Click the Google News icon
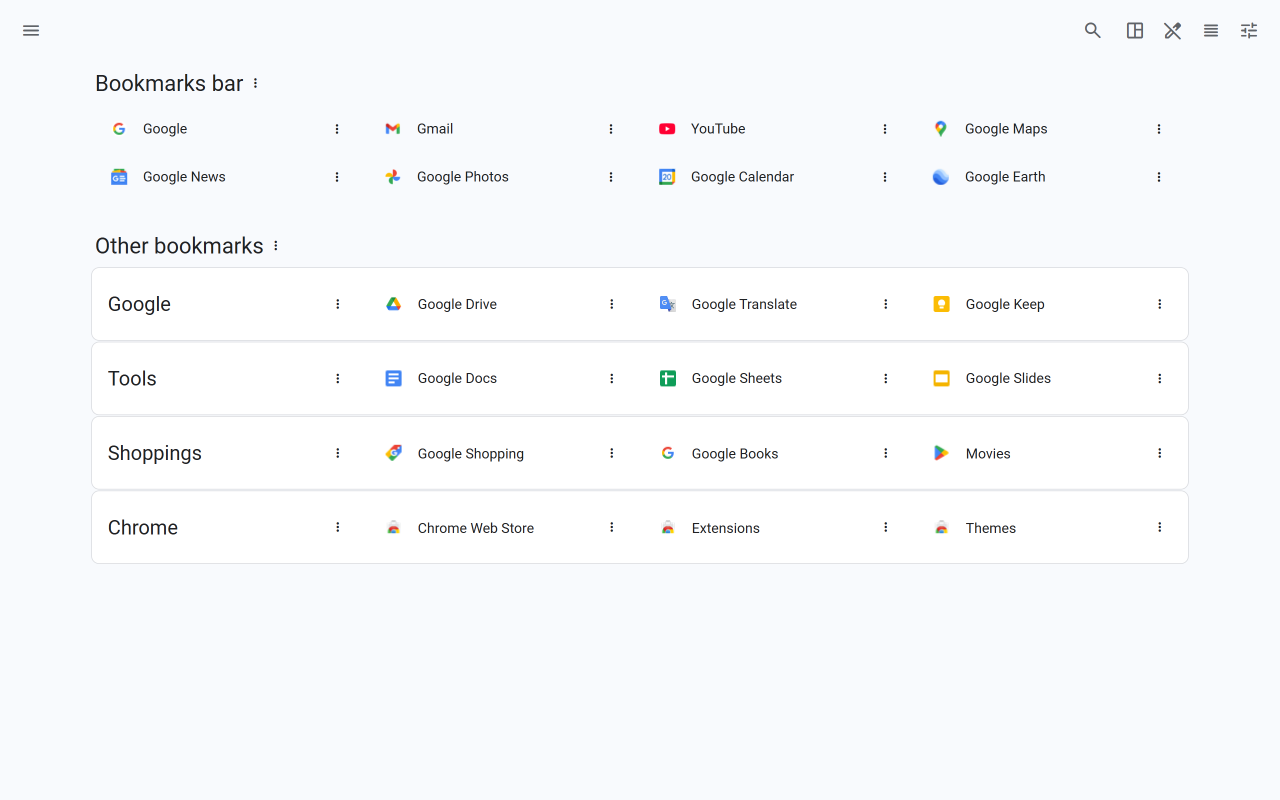 [x=119, y=177]
